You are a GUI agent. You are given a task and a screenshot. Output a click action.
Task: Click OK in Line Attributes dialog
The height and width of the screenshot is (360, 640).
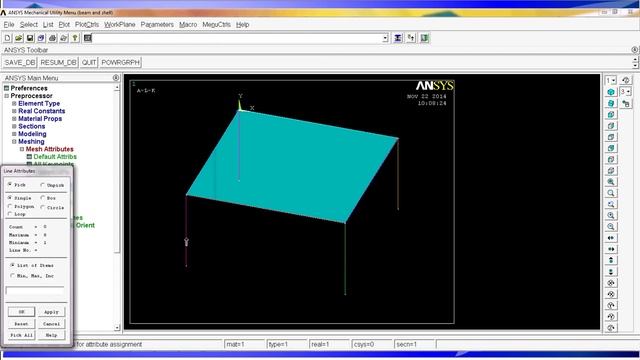click(x=22, y=312)
